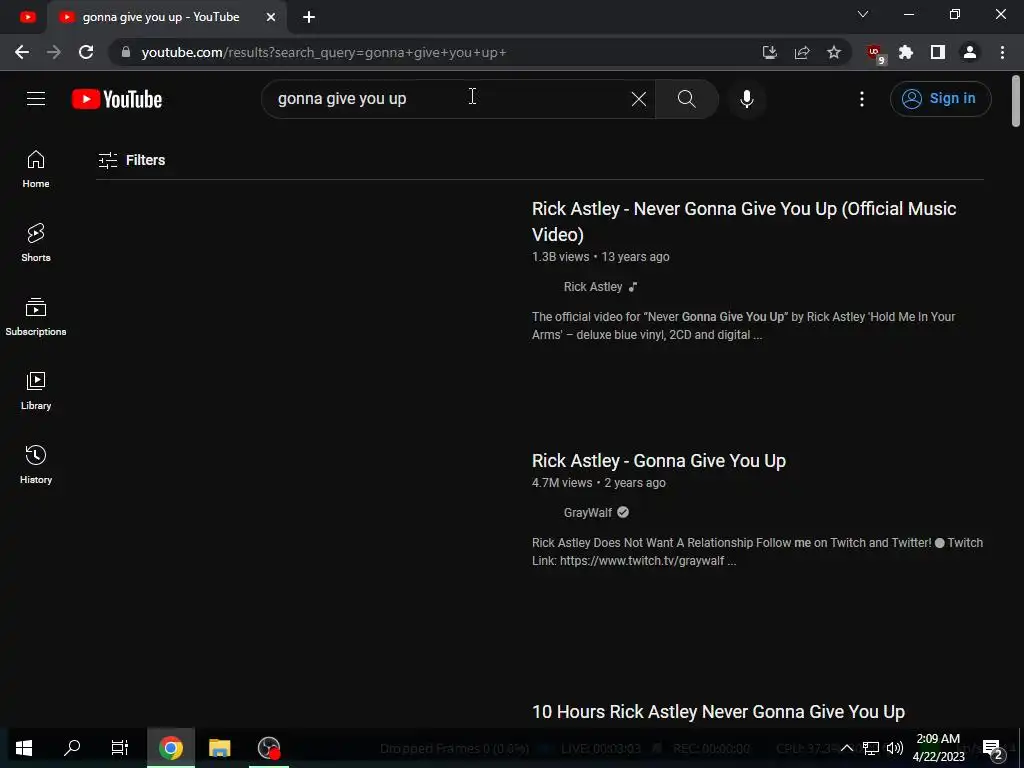Close the gonna give you up tab
Image resolution: width=1024 pixels, height=768 pixels.
[x=270, y=17]
